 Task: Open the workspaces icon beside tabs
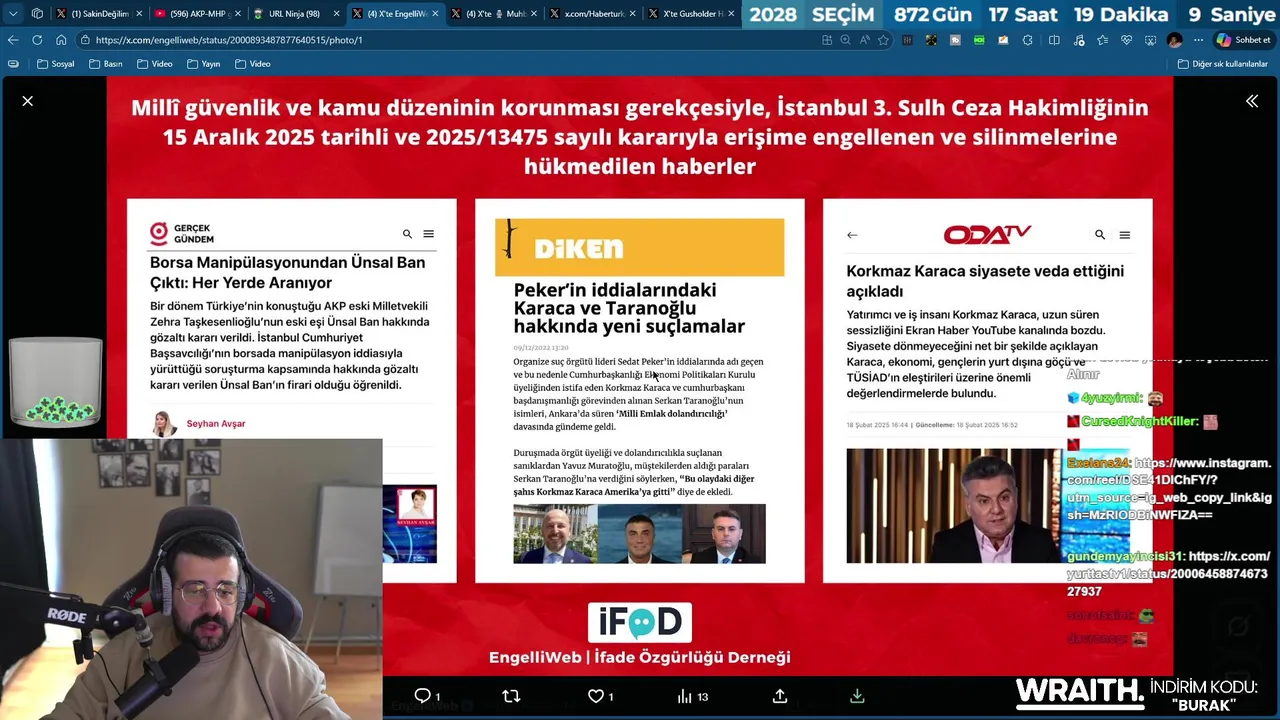click(37, 14)
